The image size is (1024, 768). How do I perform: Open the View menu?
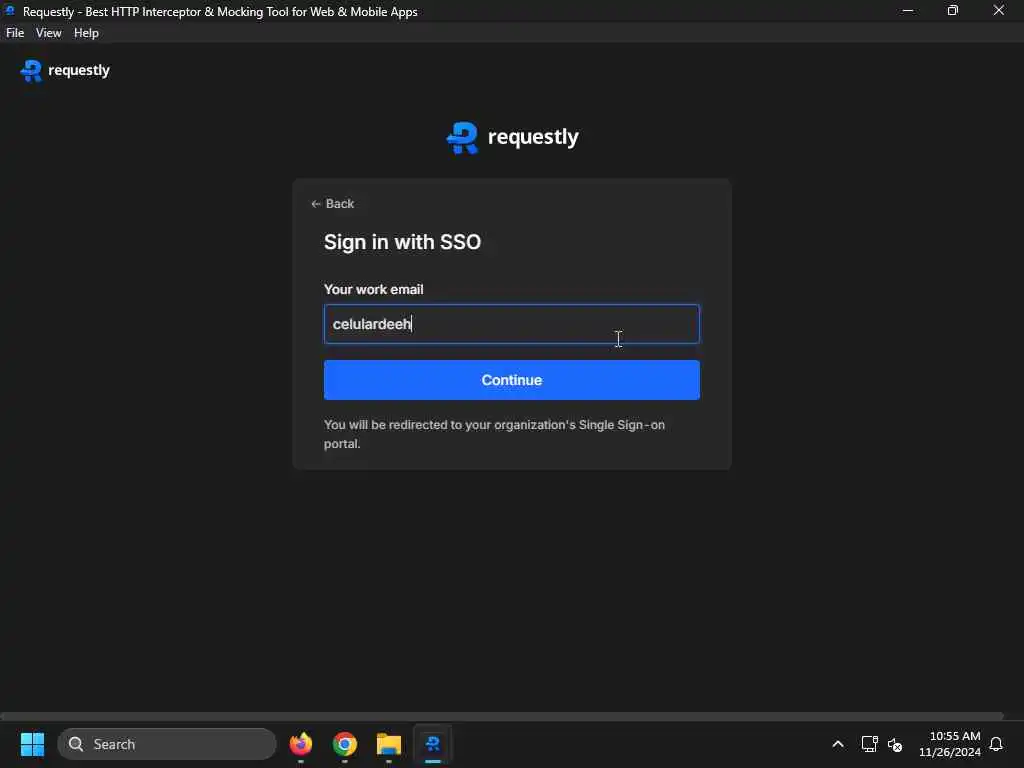(x=48, y=33)
